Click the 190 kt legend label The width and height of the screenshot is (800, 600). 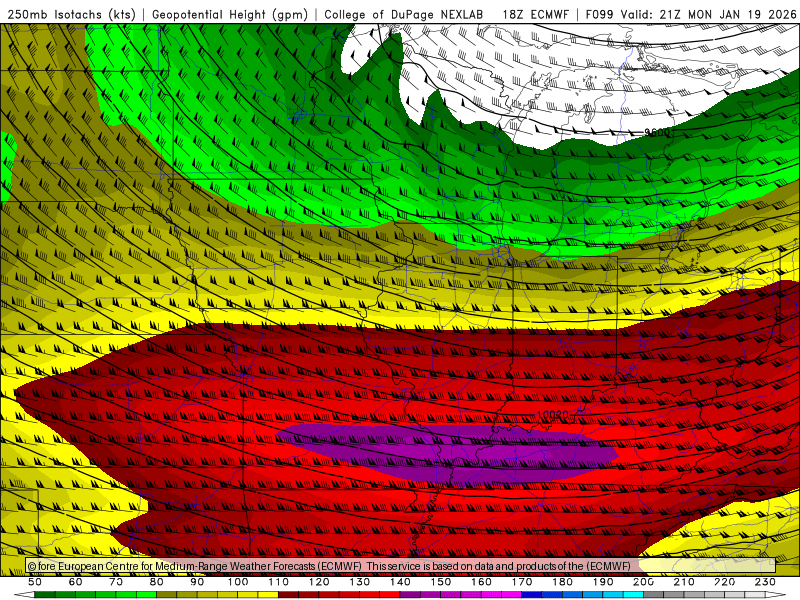[x=603, y=582]
